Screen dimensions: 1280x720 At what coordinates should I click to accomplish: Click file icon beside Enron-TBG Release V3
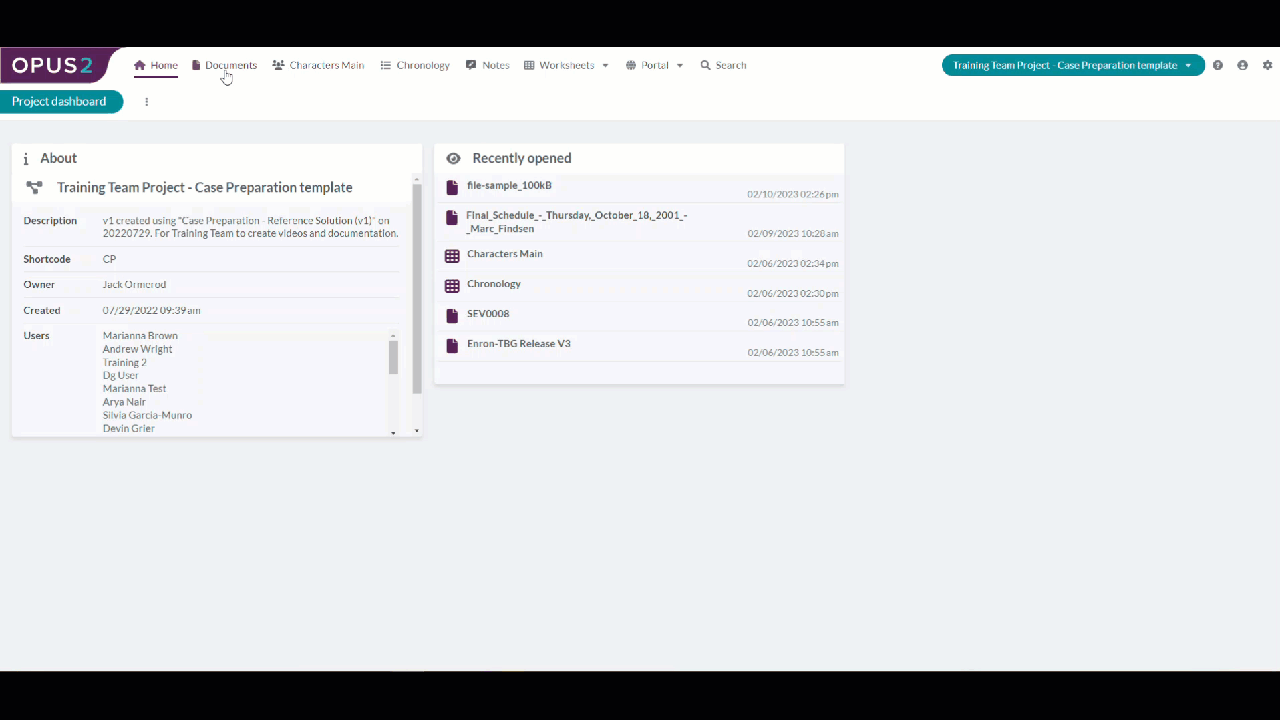click(452, 346)
